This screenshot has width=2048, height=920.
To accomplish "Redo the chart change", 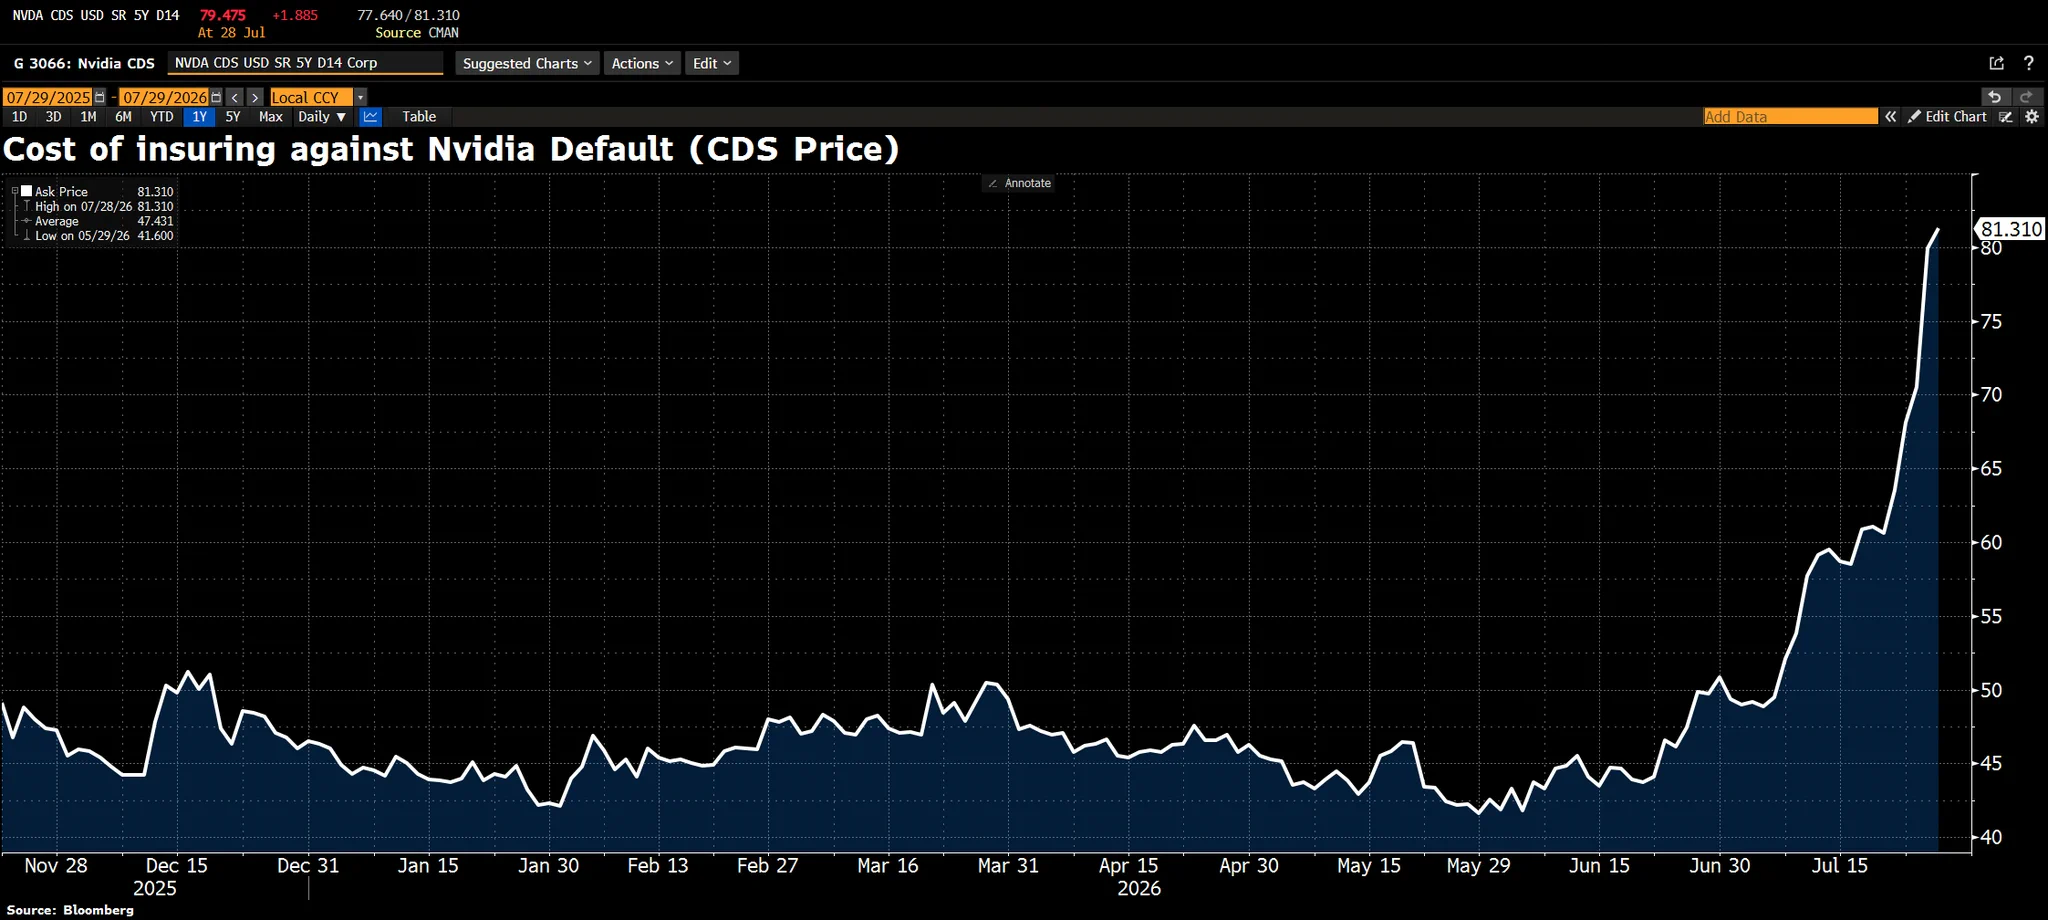I will 2026,97.
